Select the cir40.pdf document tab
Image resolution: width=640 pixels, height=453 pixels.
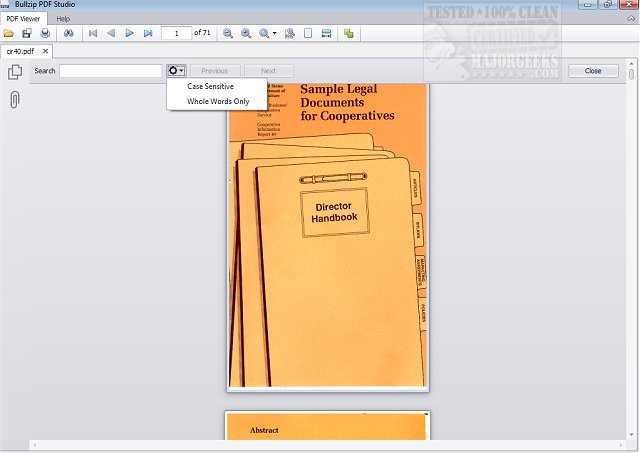pos(20,51)
